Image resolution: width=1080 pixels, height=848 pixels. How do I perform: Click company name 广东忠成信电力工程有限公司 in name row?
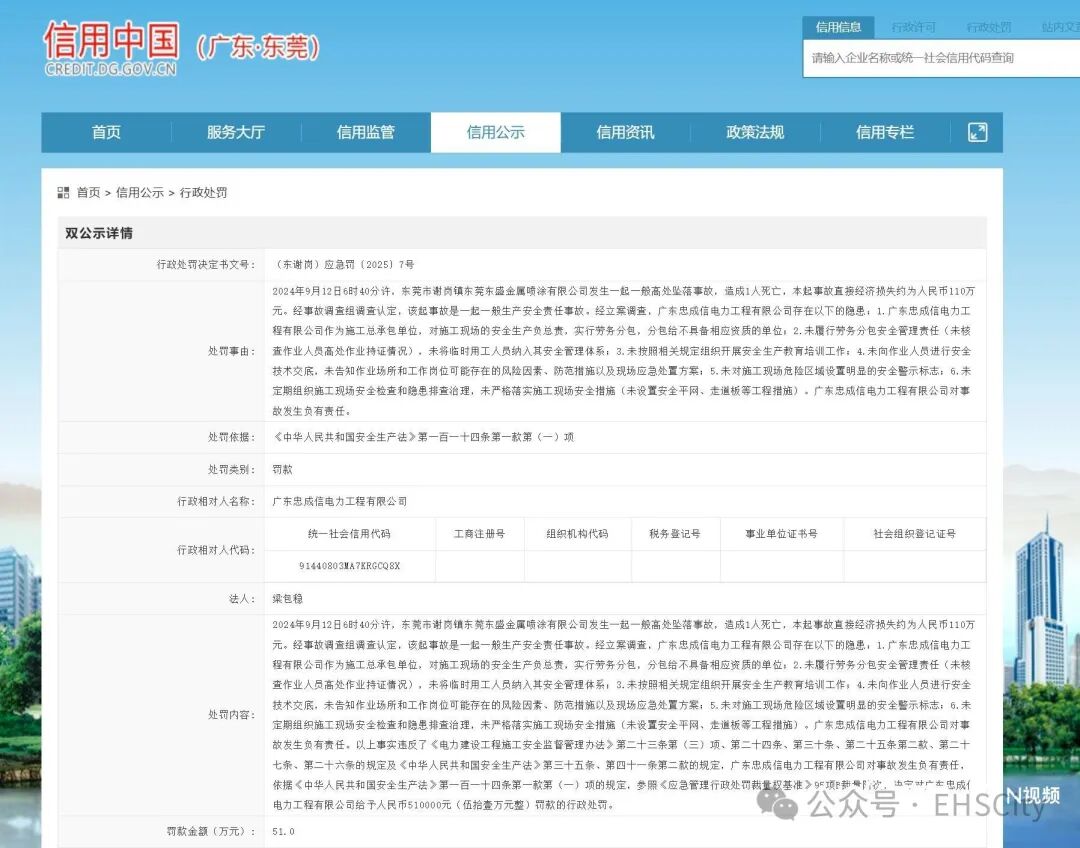click(x=340, y=501)
